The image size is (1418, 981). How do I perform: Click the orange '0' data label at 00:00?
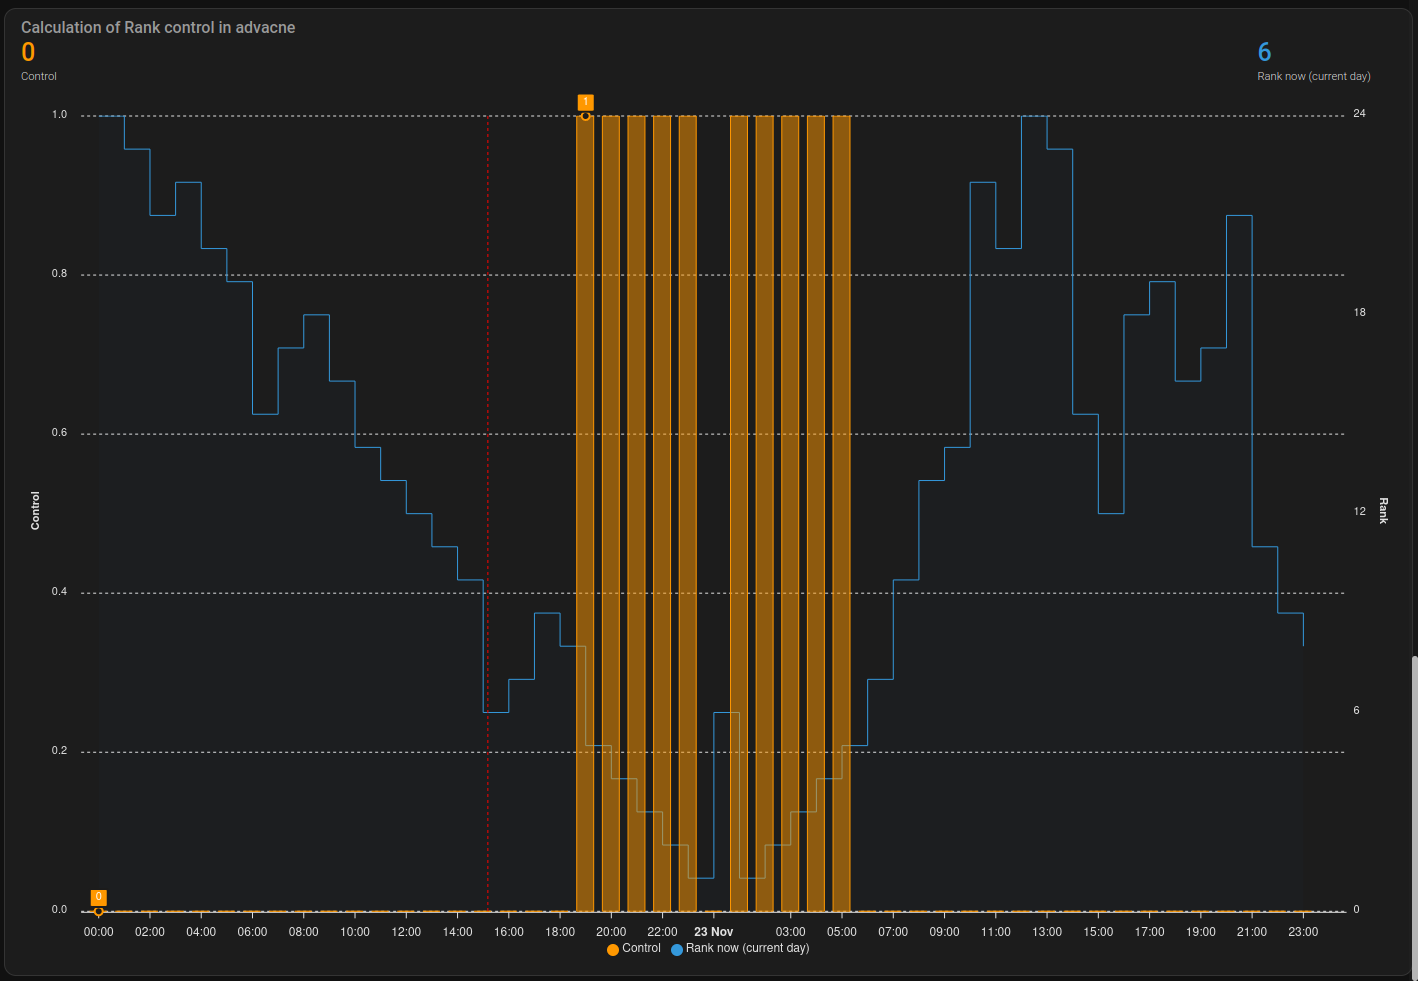[98, 897]
